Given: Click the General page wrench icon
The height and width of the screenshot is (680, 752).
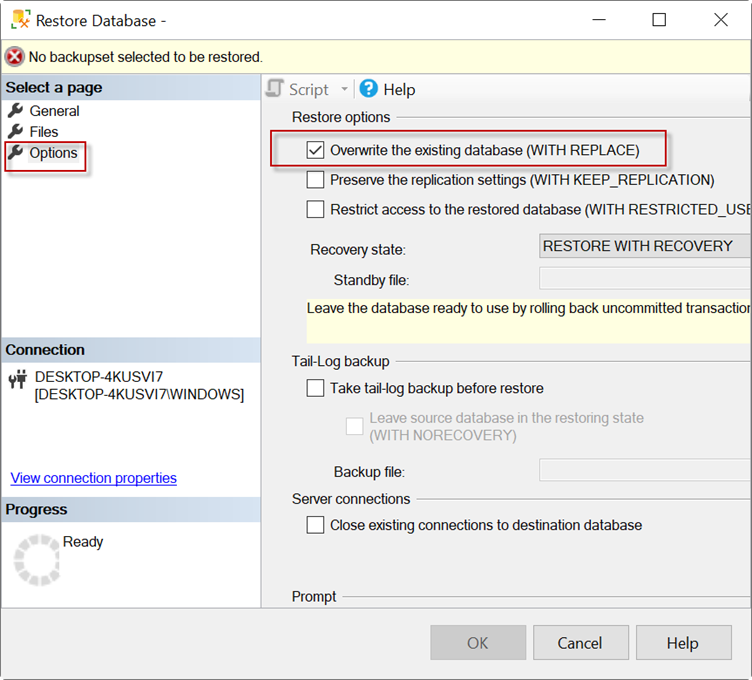Looking at the screenshot, I should coord(16,111).
